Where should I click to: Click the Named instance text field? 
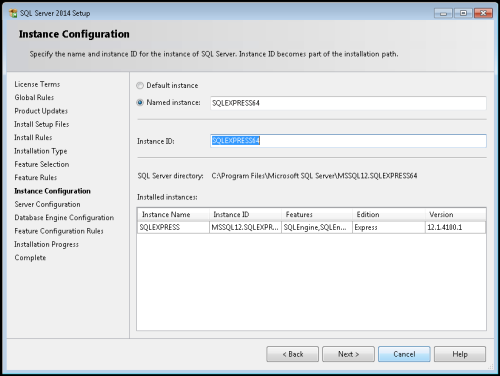(348, 103)
